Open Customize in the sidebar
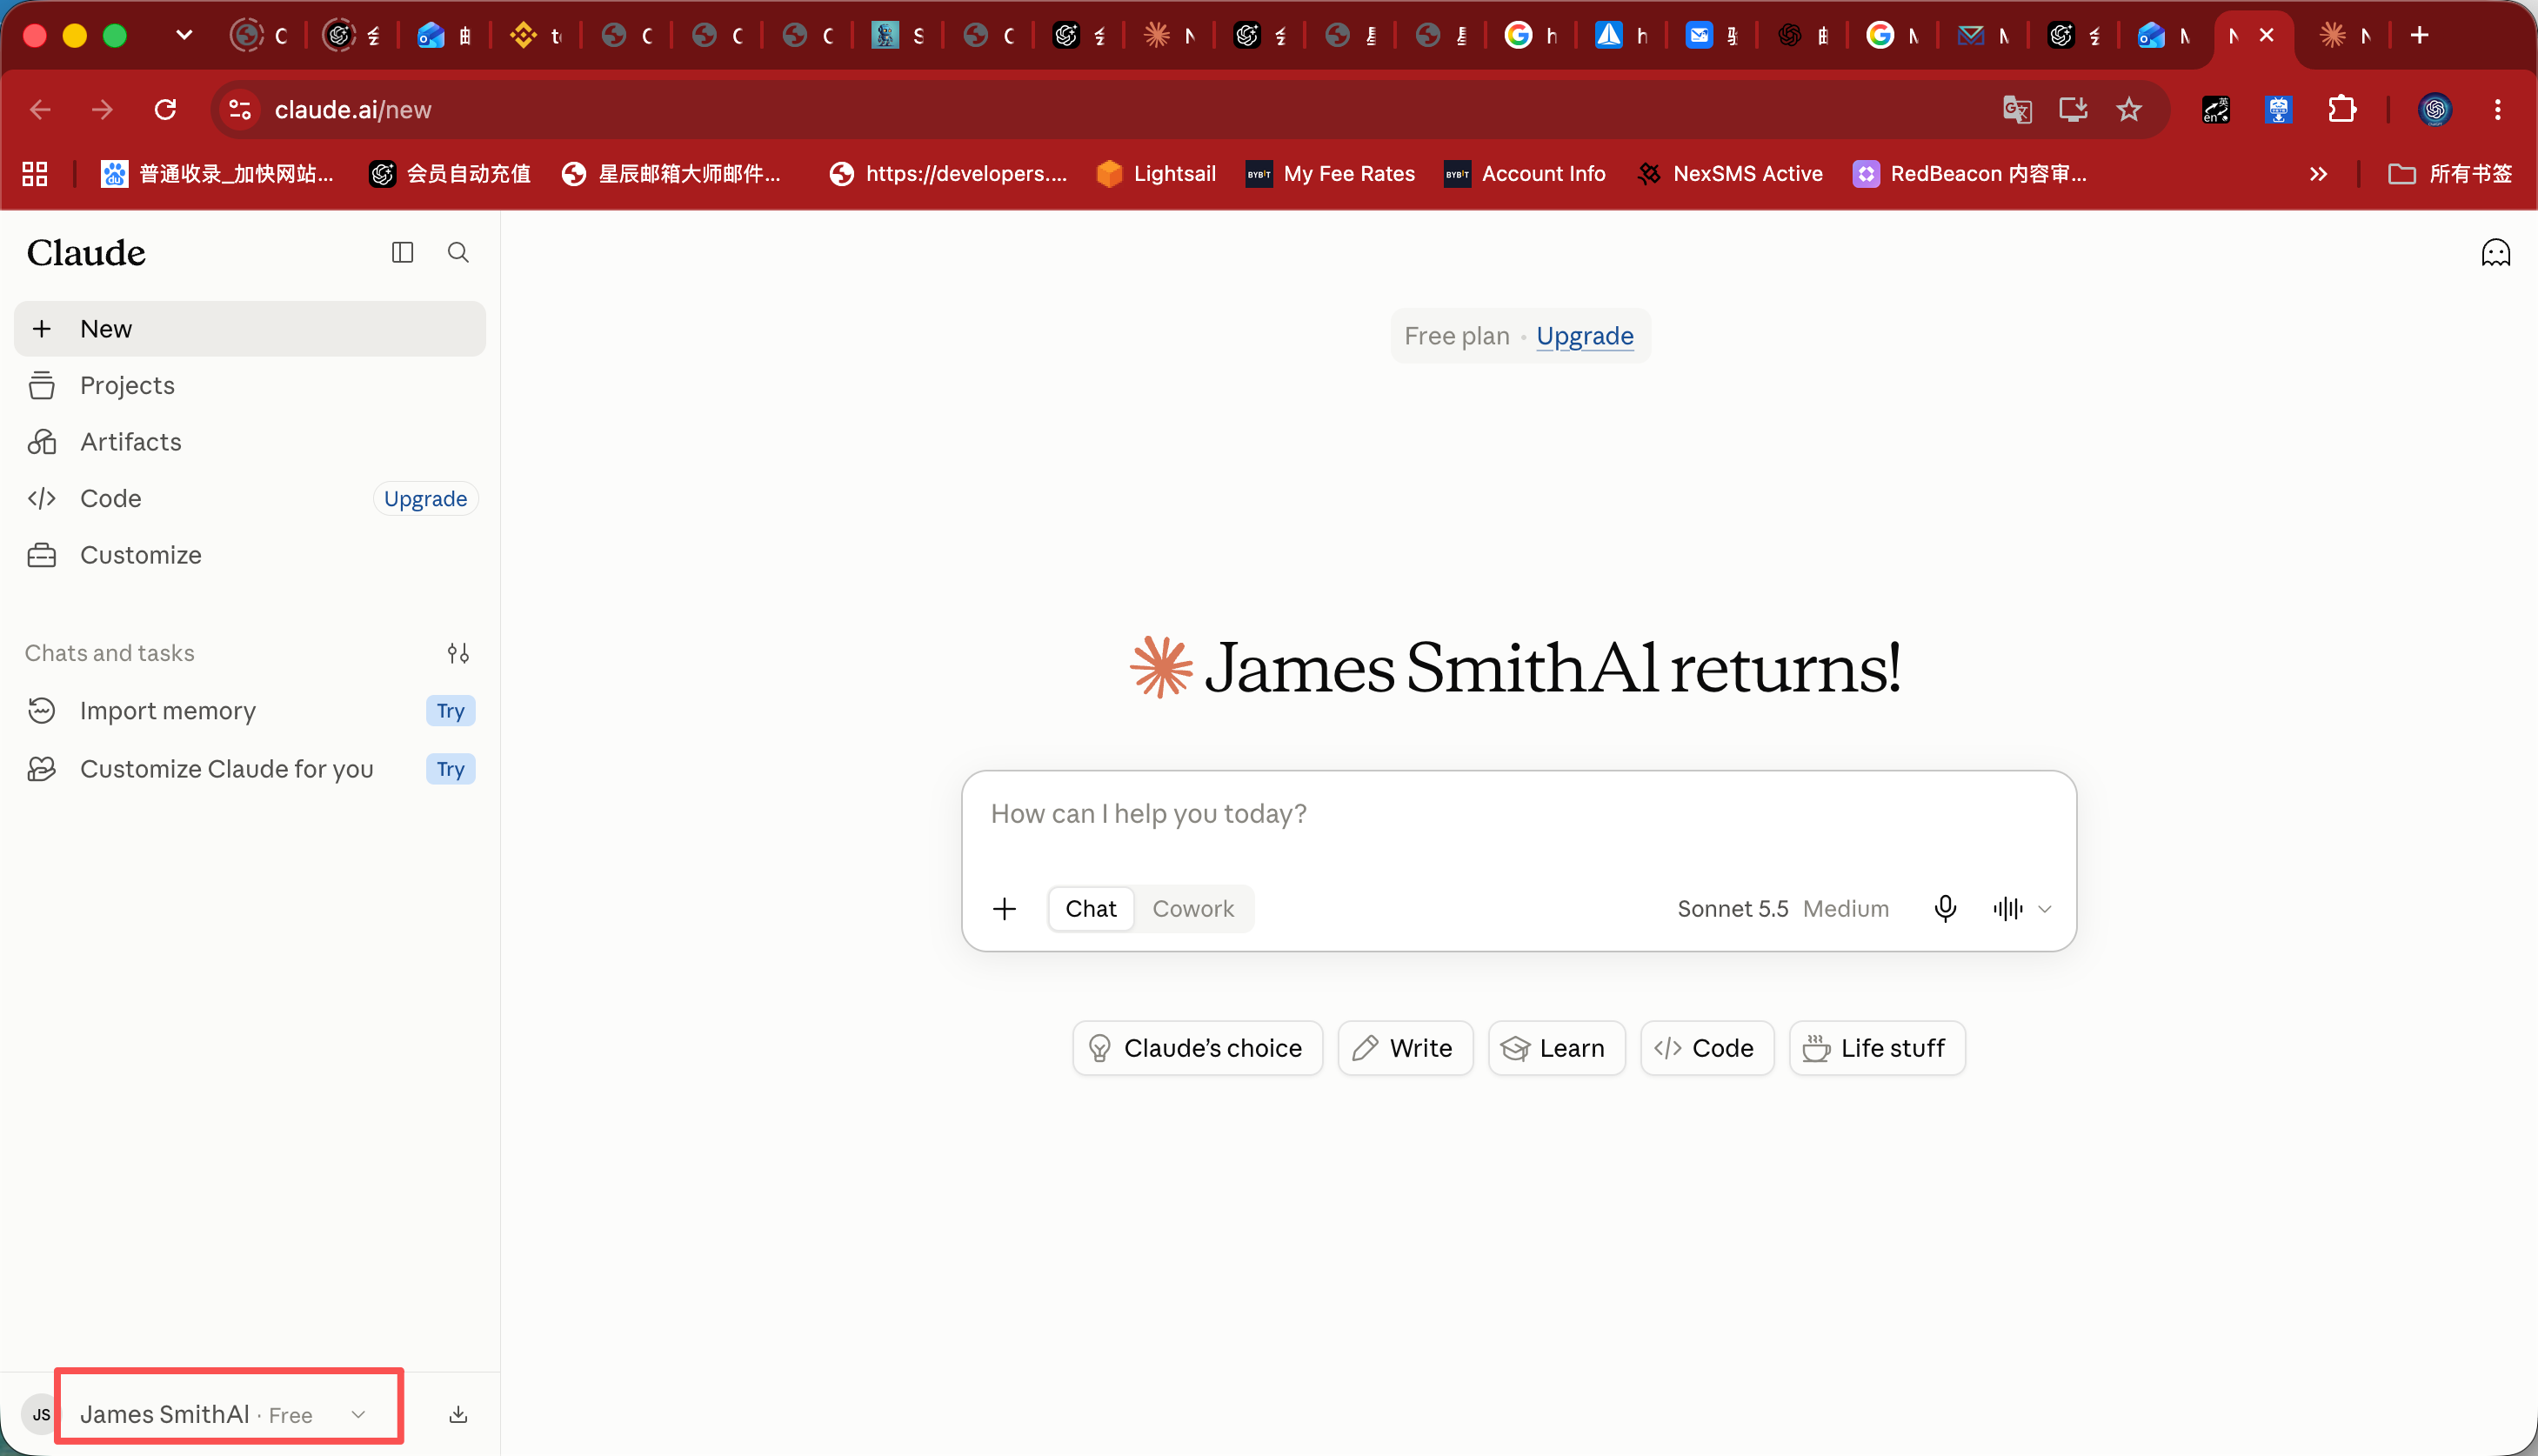 [250, 555]
